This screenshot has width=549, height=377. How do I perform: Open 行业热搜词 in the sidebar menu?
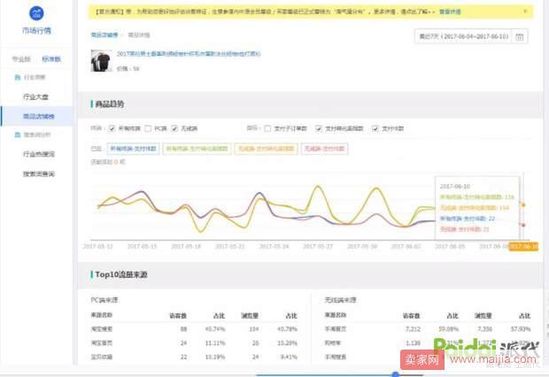[39, 154]
